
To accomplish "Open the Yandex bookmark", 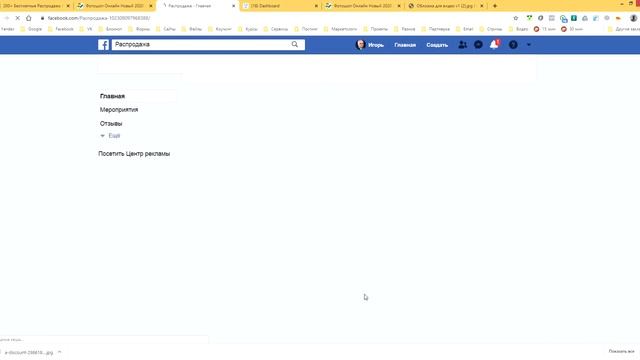I will 7,29.
